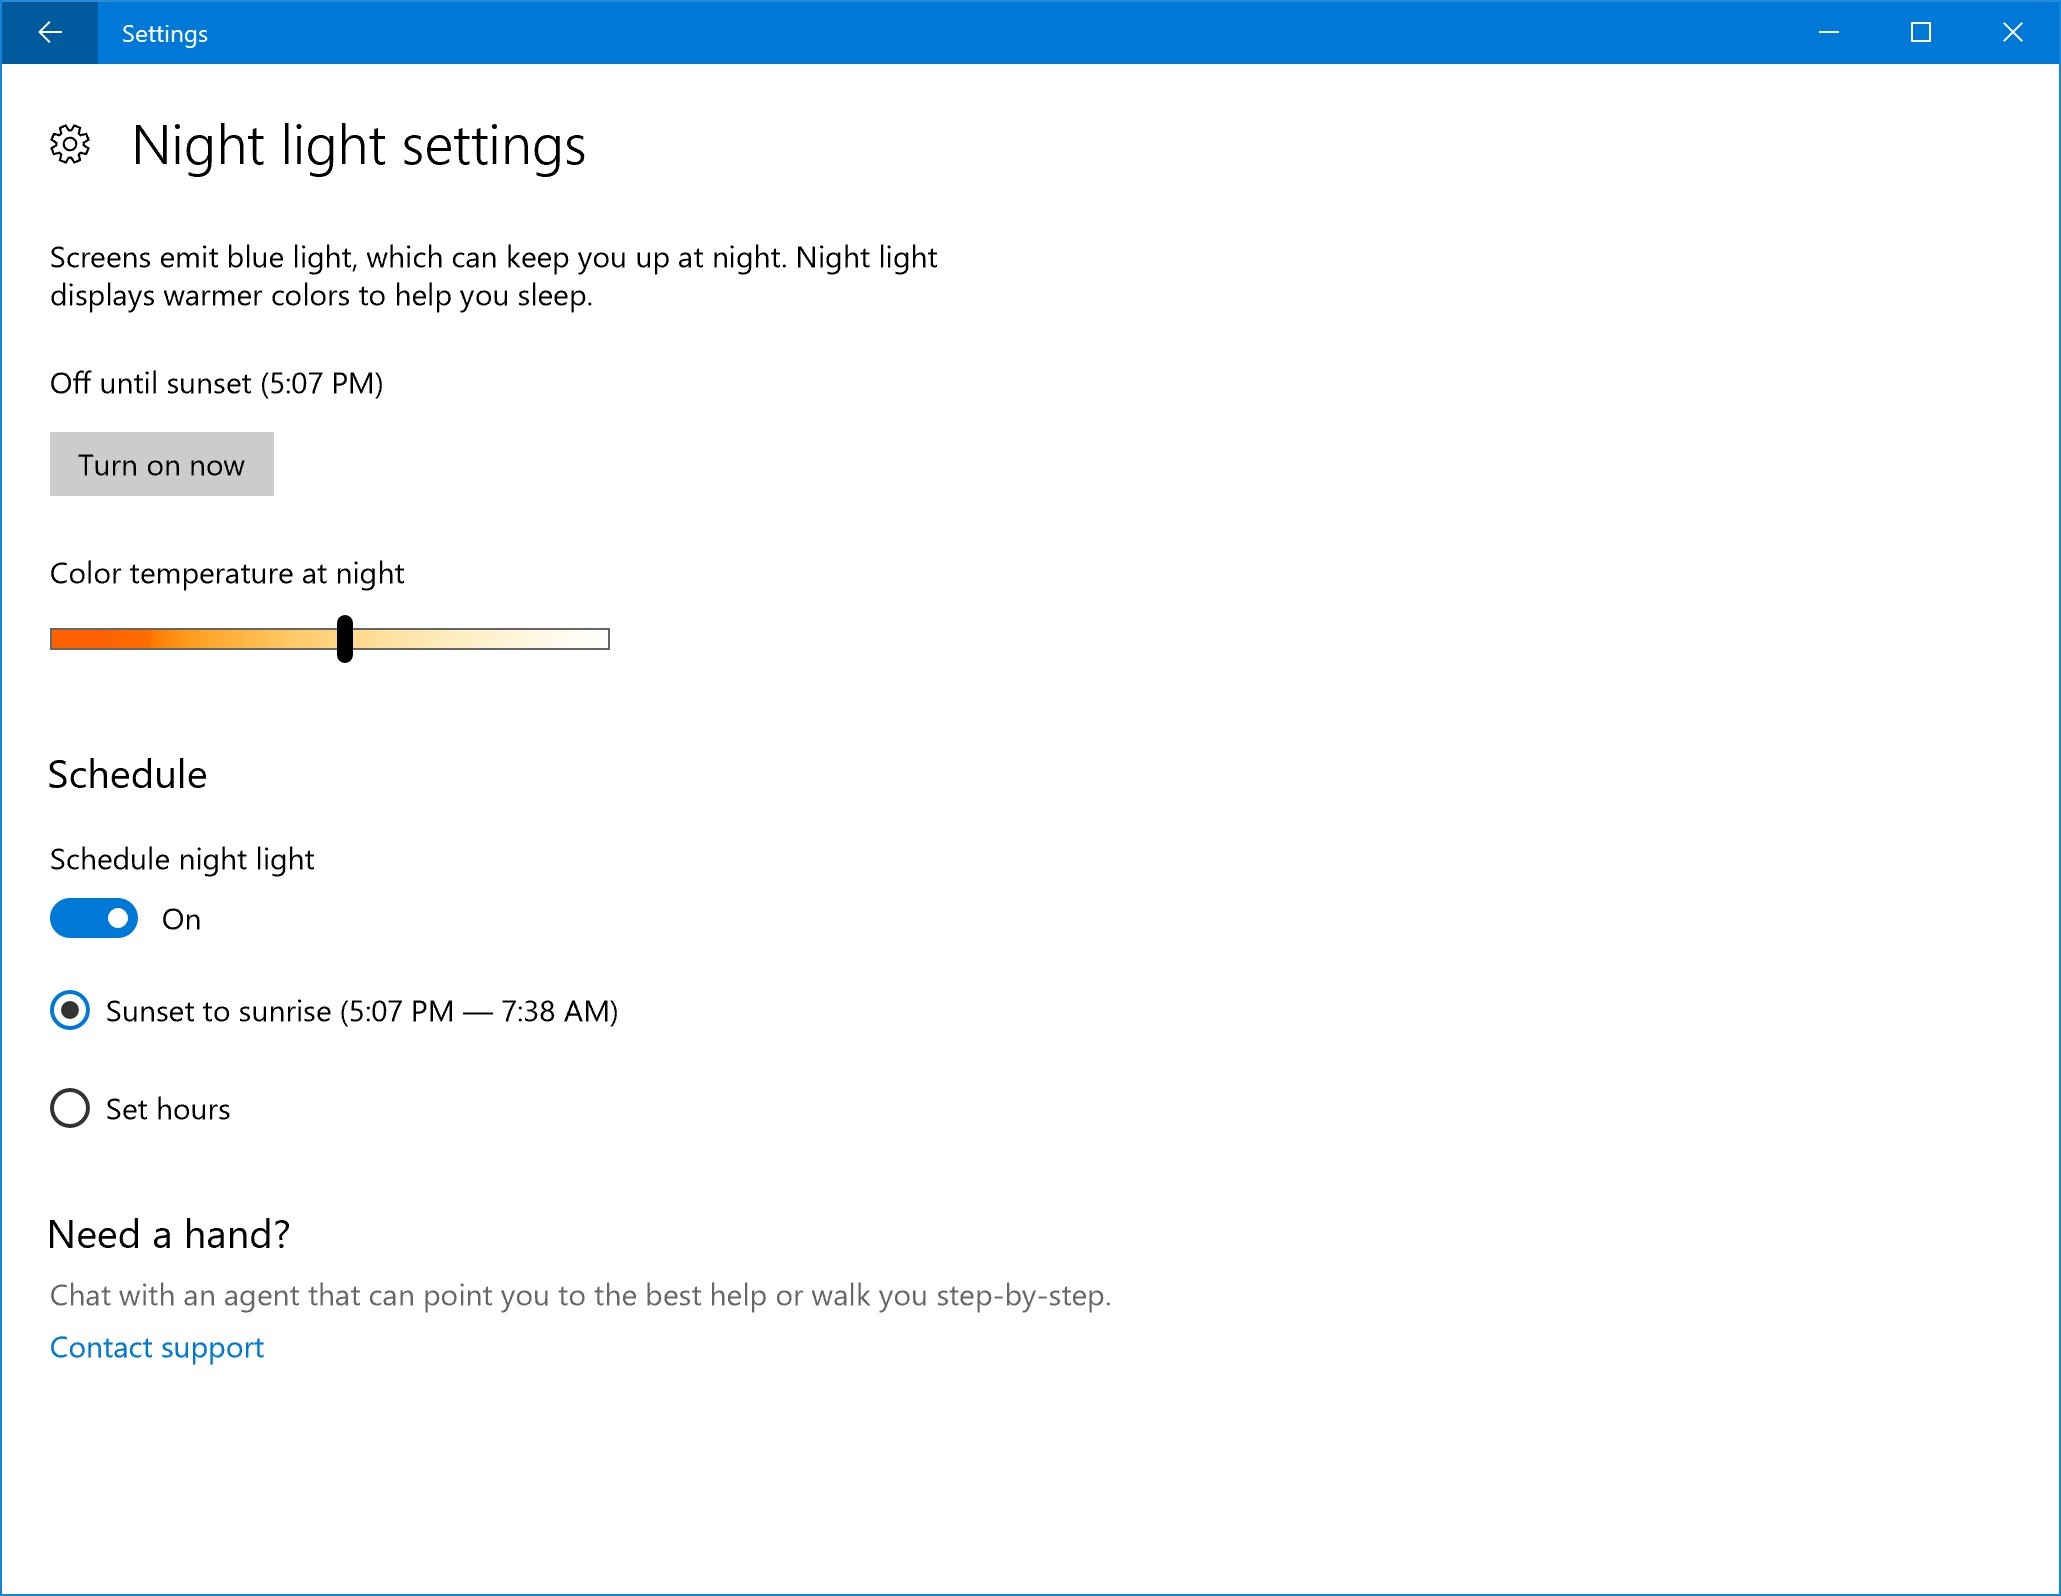The width and height of the screenshot is (2061, 1596).
Task: Click the Settings title in the title bar
Action: (164, 32)
